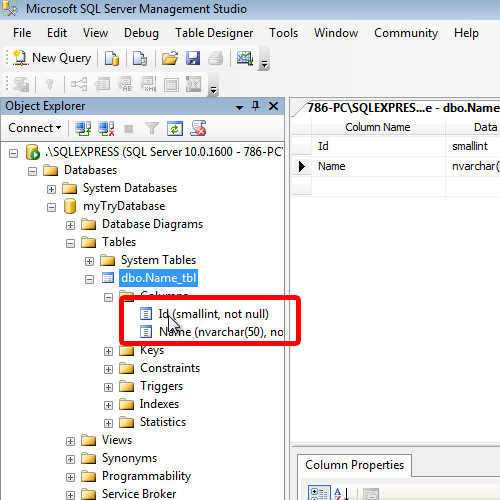Screen dimensions: 500x500
Task: Toggle the Object Explorer auto-hide pin
Action: click(x=256, y=106)
